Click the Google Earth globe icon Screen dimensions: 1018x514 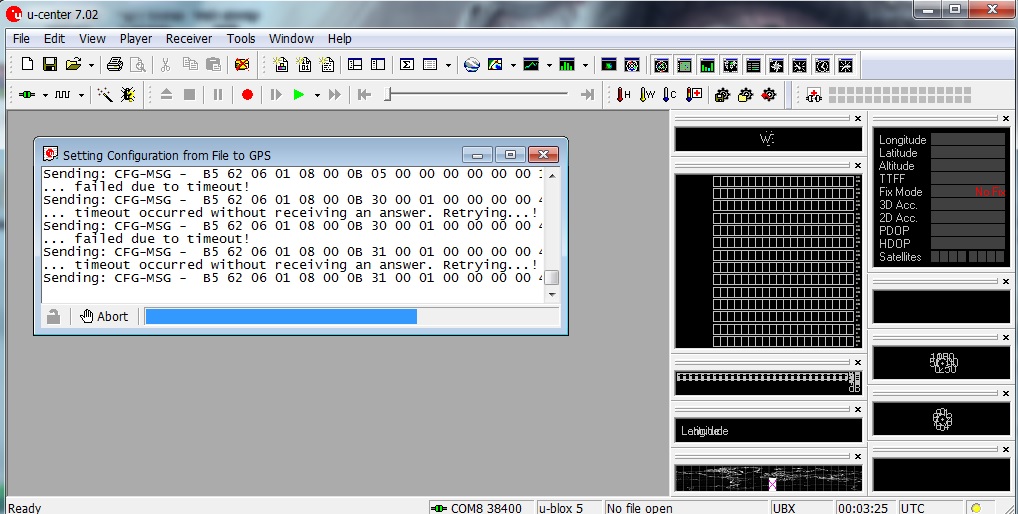472,64
